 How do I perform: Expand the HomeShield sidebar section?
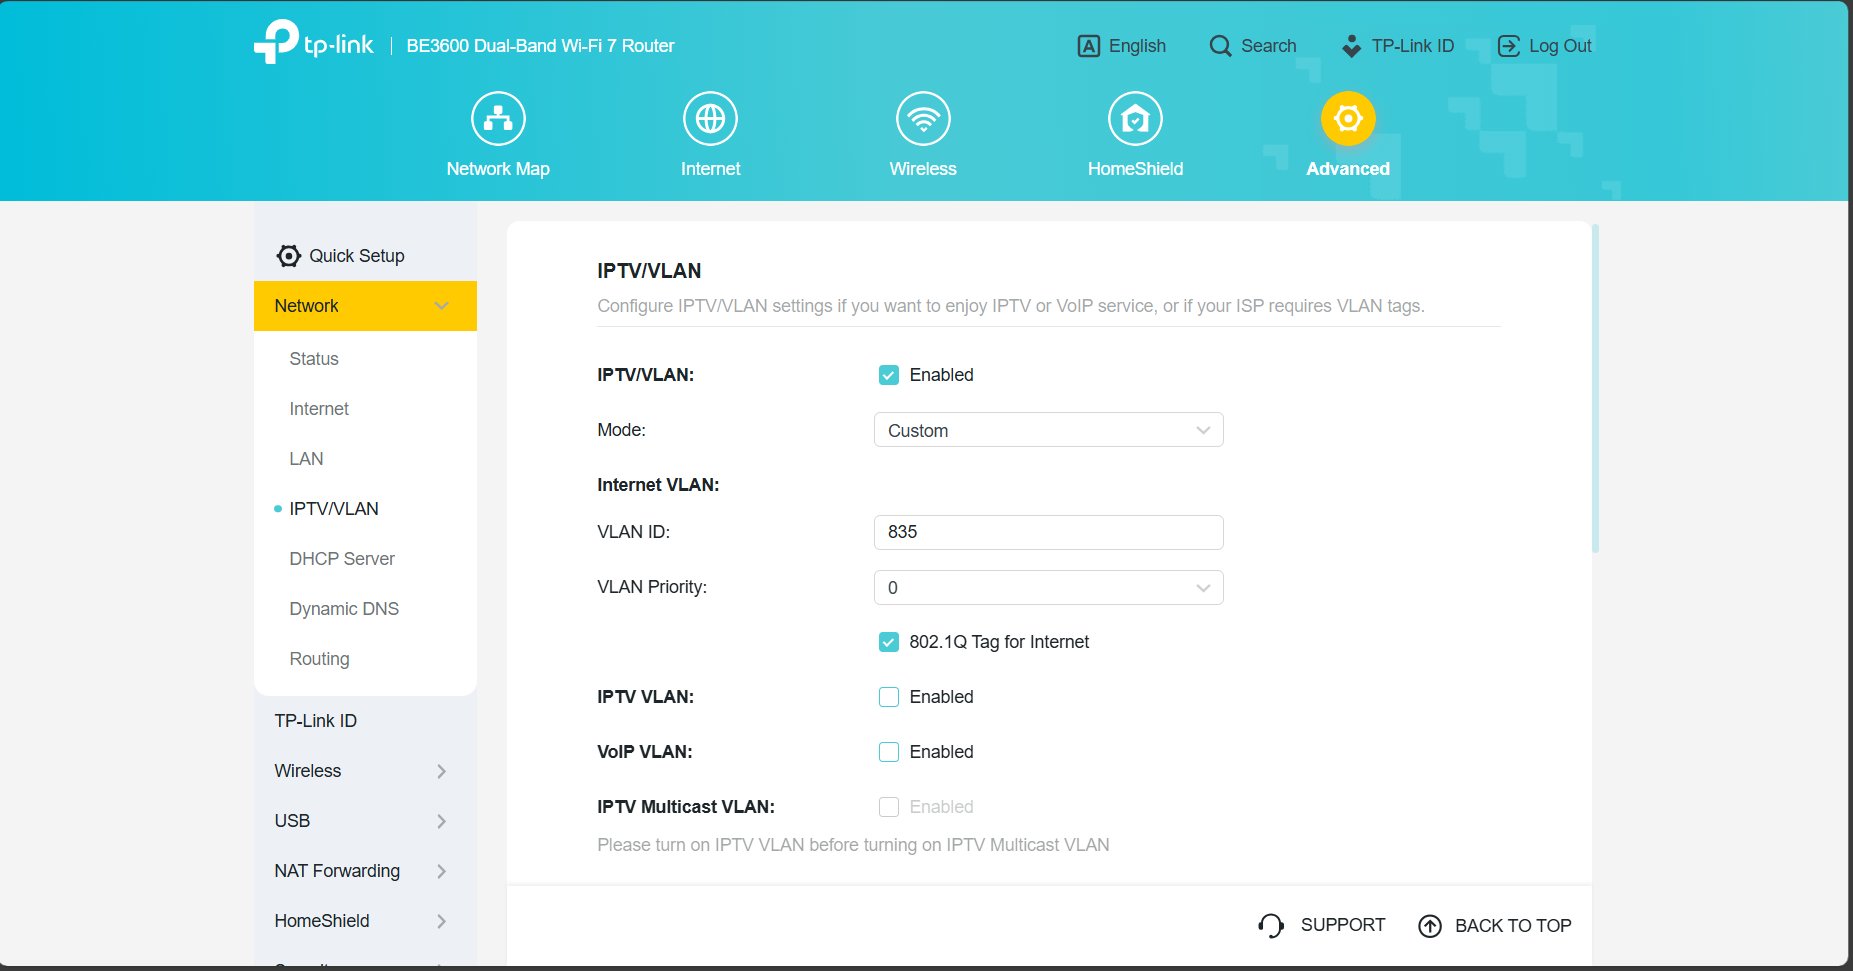pos(365,921)
